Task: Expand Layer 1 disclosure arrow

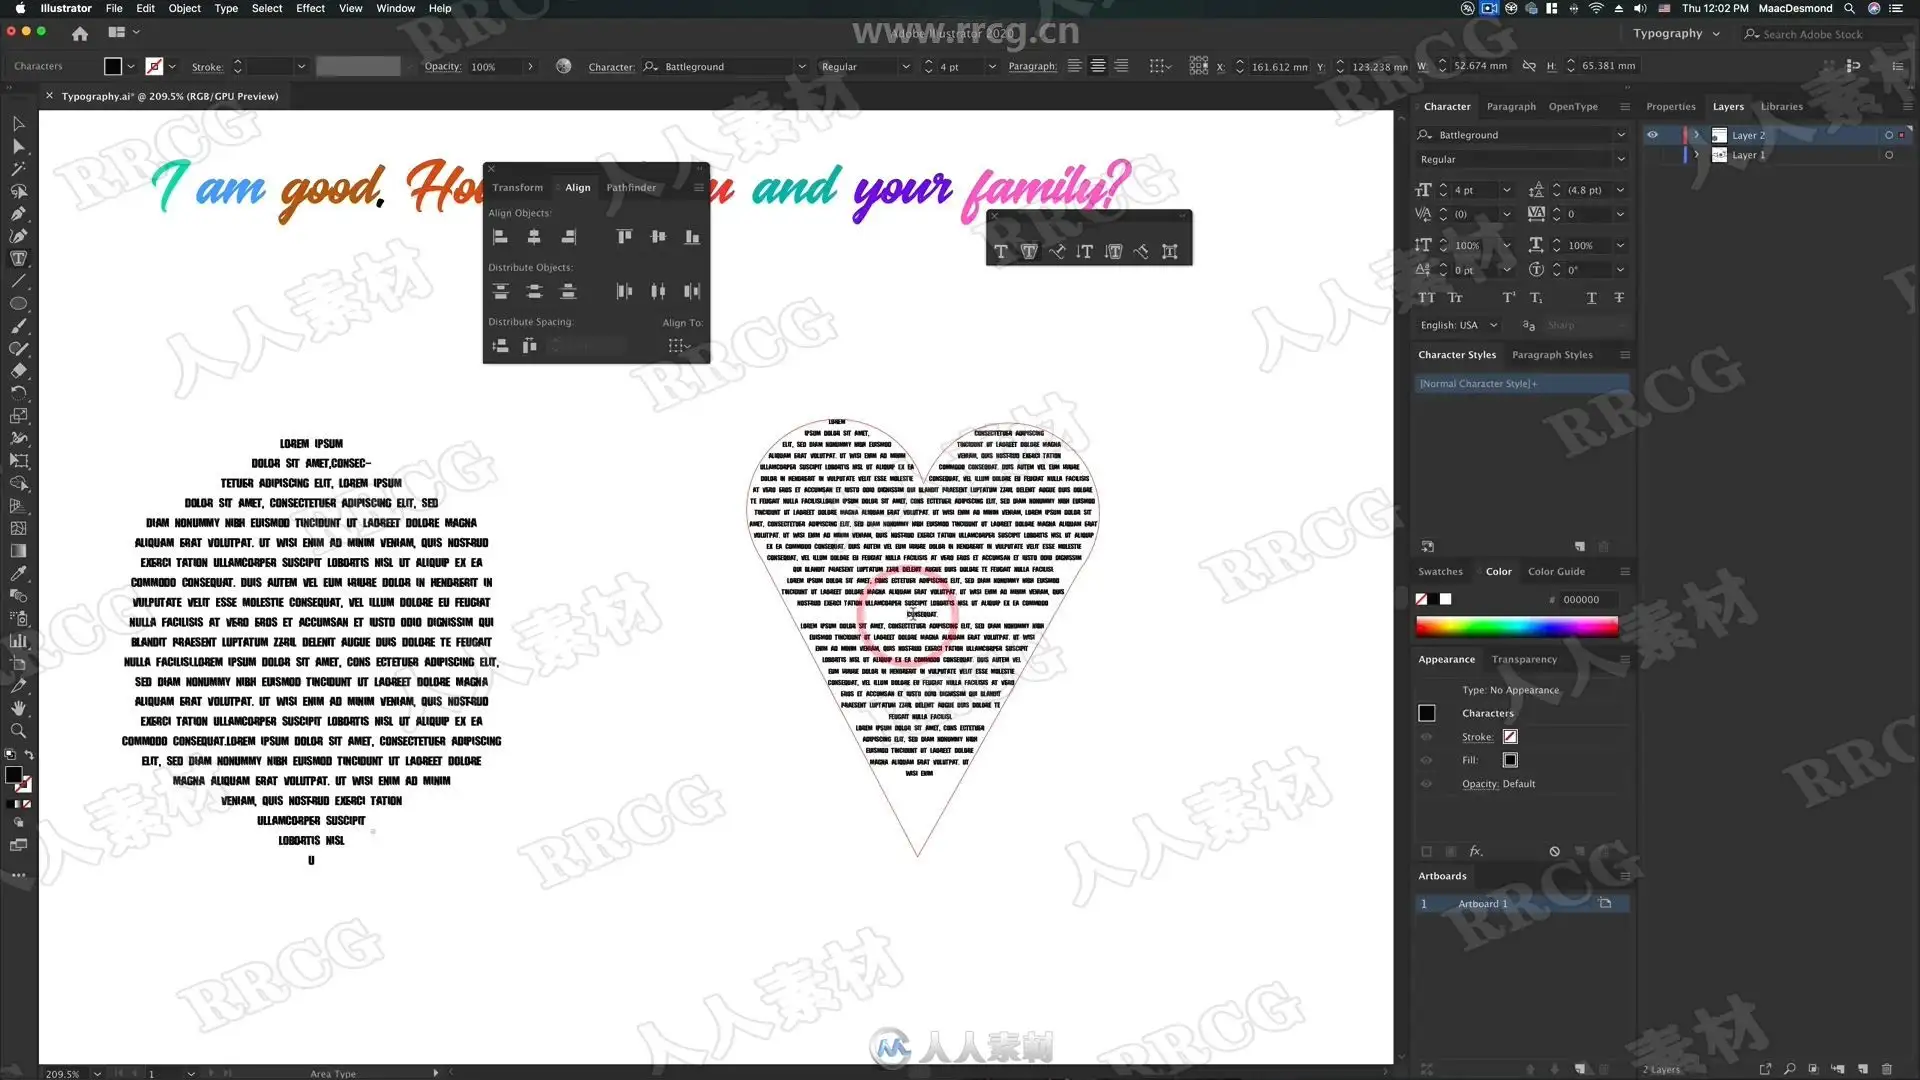Action: tap(1696, 155)
